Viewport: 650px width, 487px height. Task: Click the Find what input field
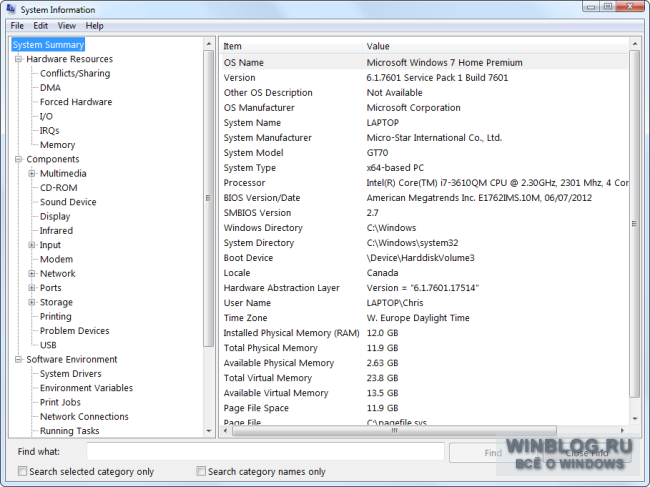tap(265, 451)
